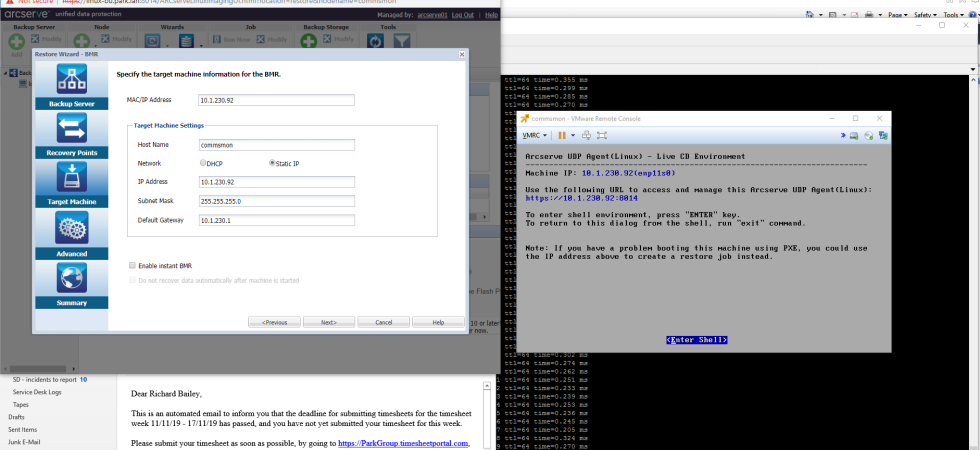Click the arcserve01 managed-by link
This screenshot has height=450, width=980.
pos(431,14)
